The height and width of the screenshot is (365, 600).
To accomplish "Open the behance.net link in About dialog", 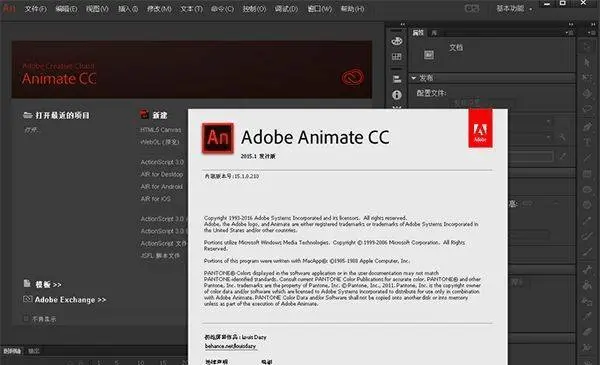I will click(230, 346).
